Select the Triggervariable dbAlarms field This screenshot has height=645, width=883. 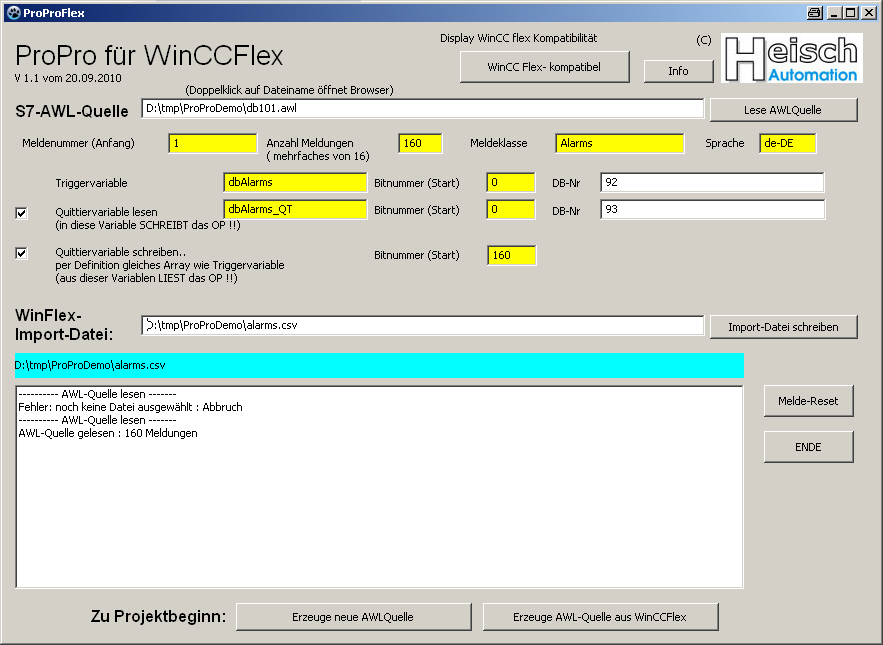click(294, 182)
